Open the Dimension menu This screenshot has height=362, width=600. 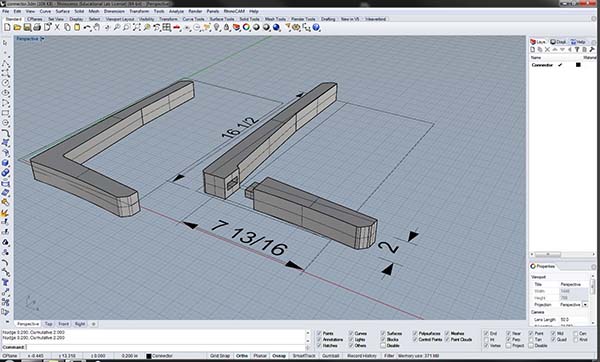pos(114,11)
